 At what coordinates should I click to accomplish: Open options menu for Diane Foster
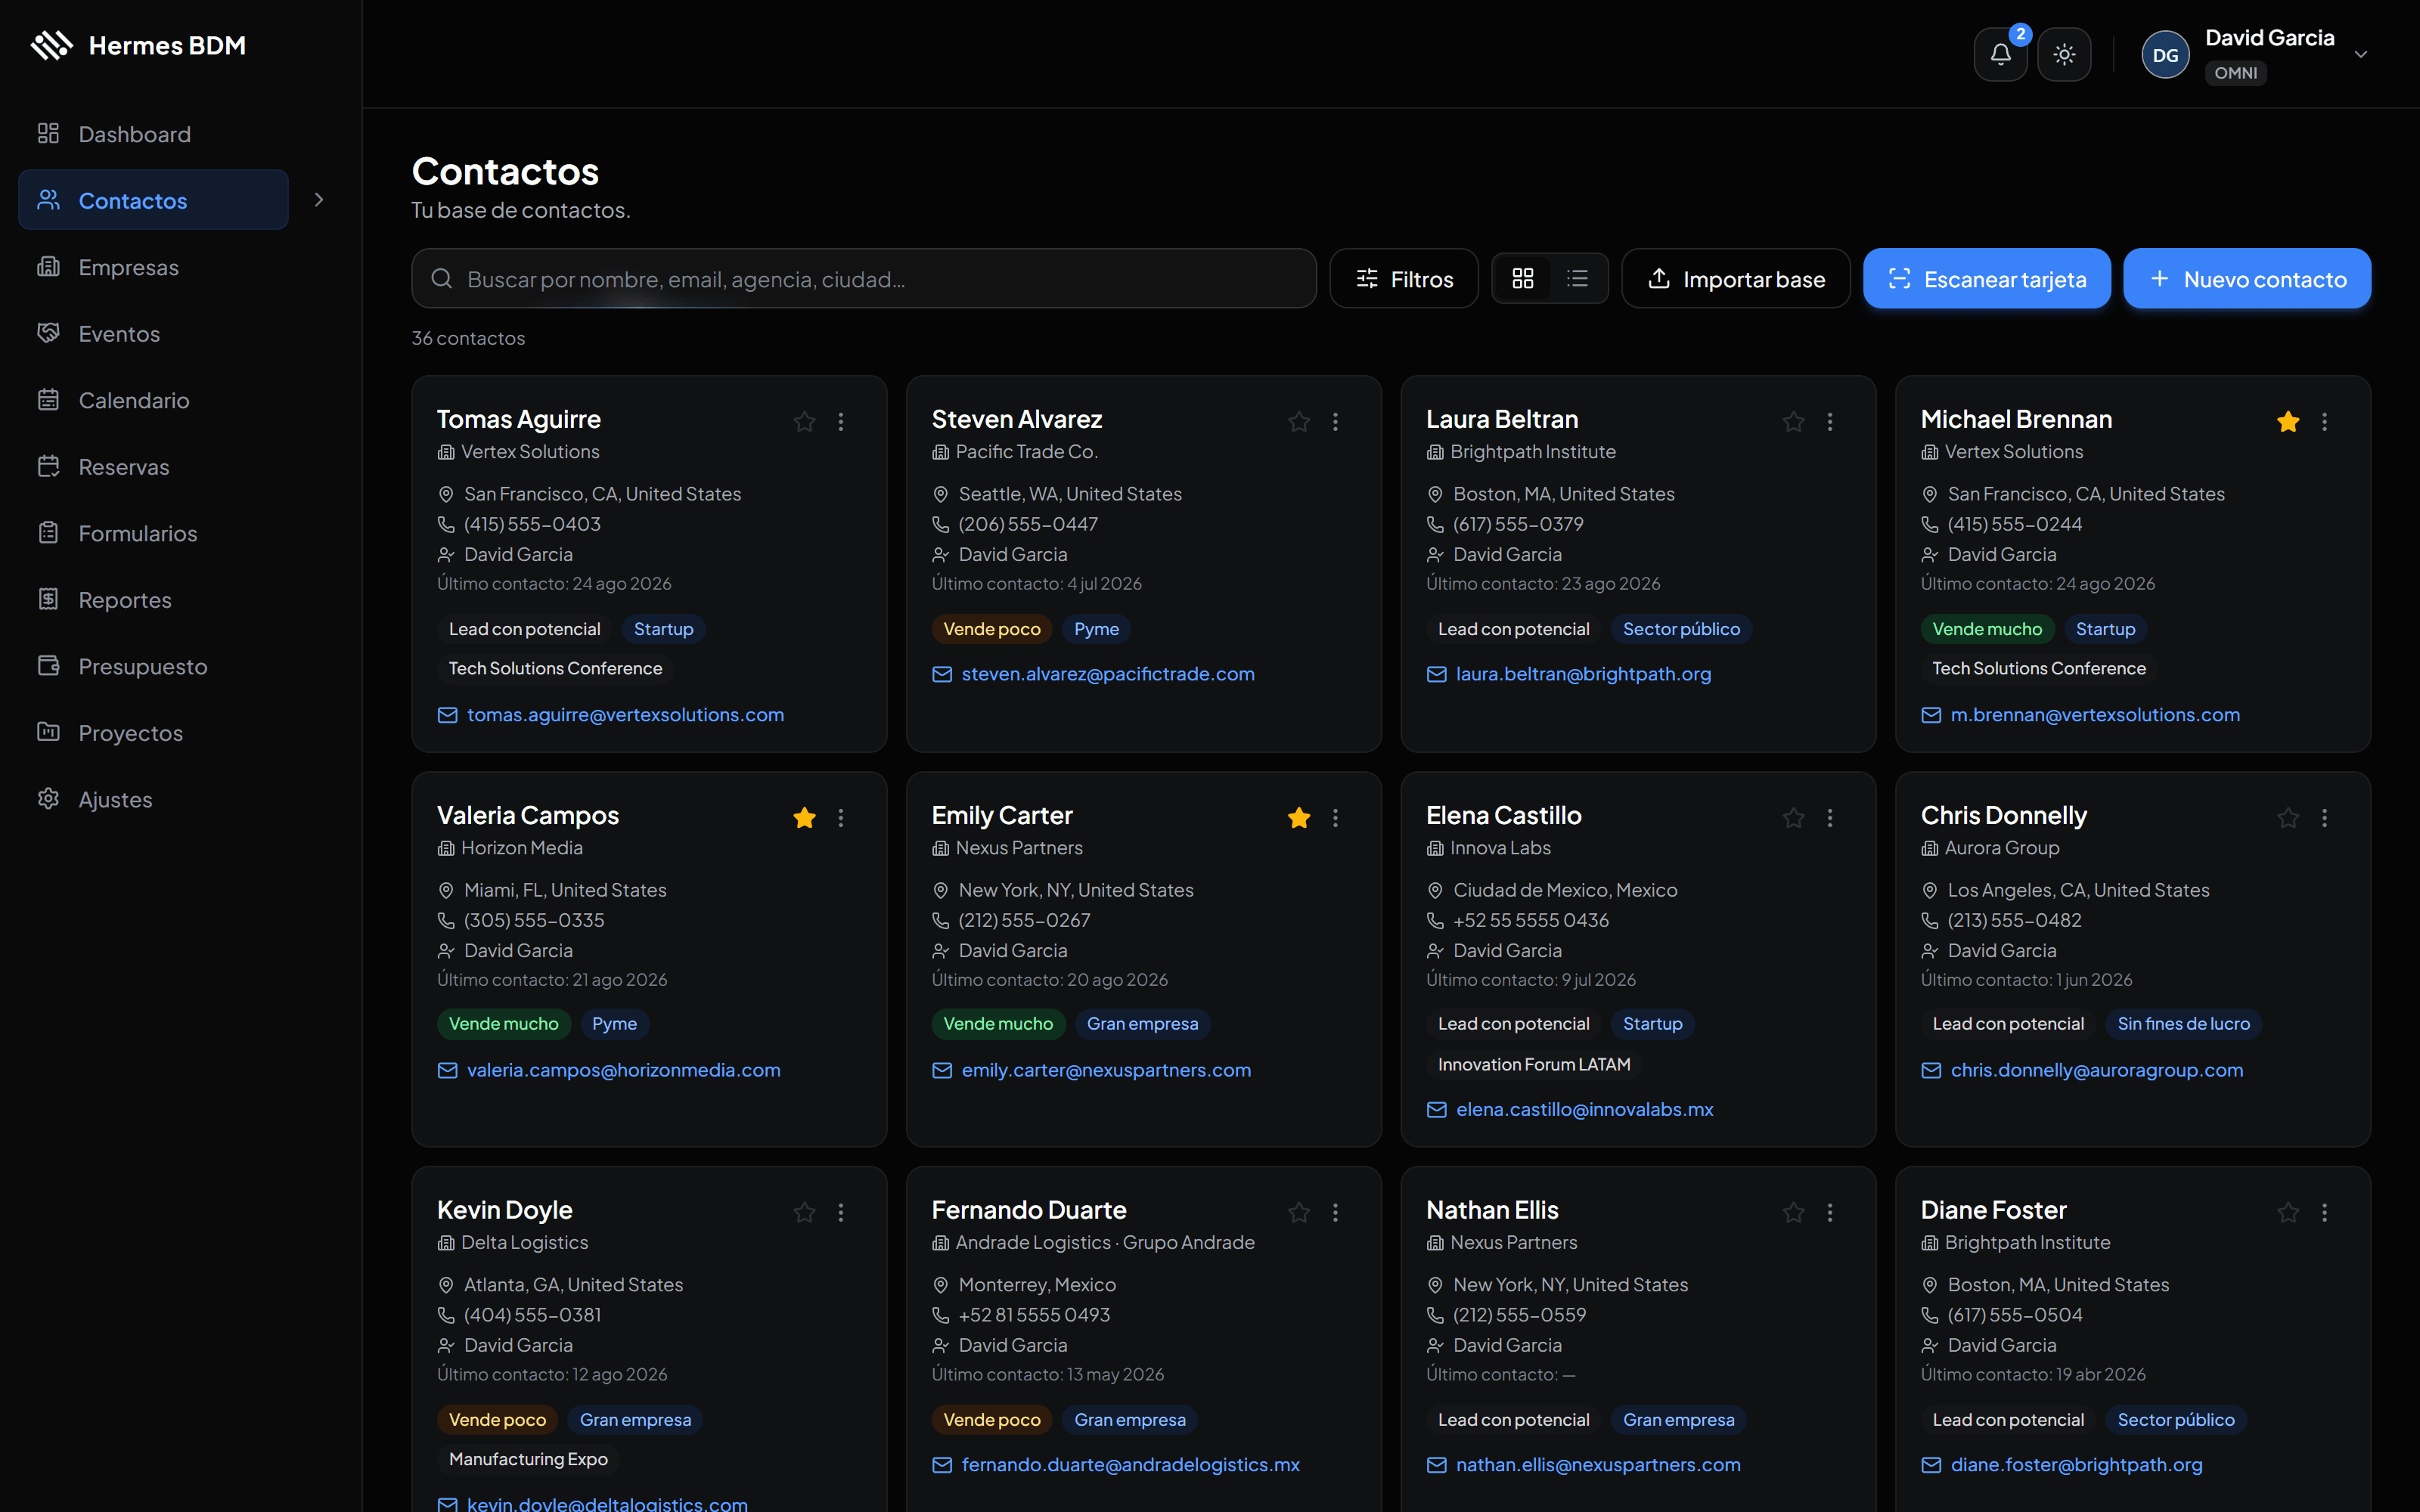pos(2324,1213)
